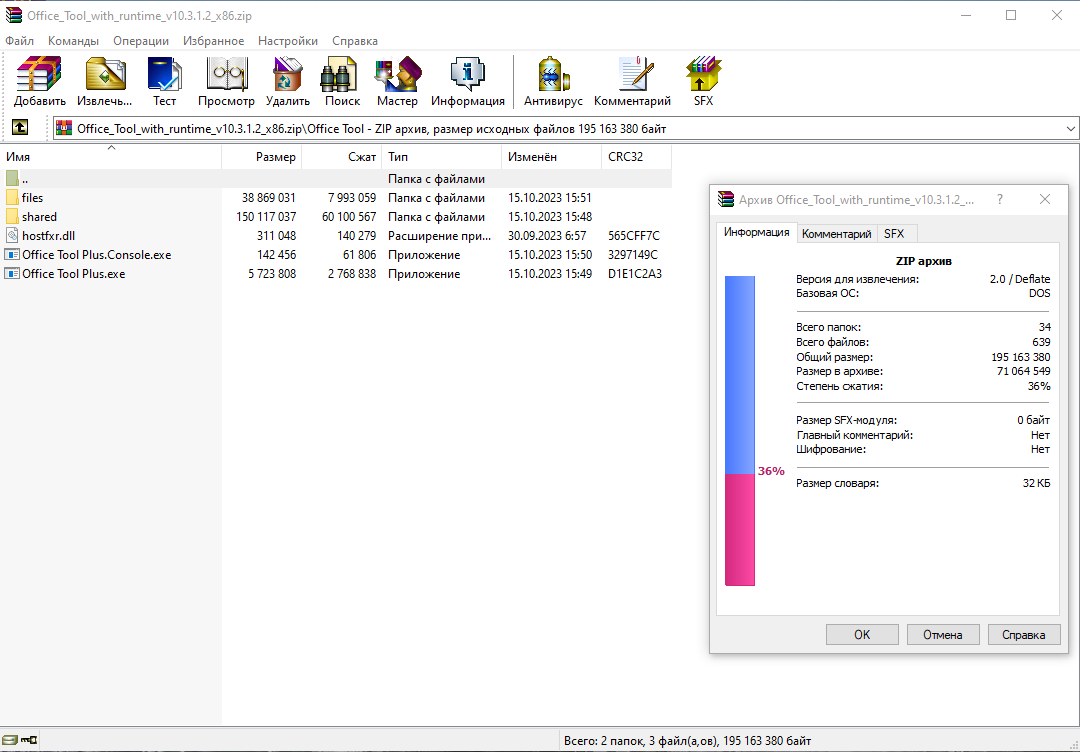Select the 'shared' folder name

pos(39,217)
